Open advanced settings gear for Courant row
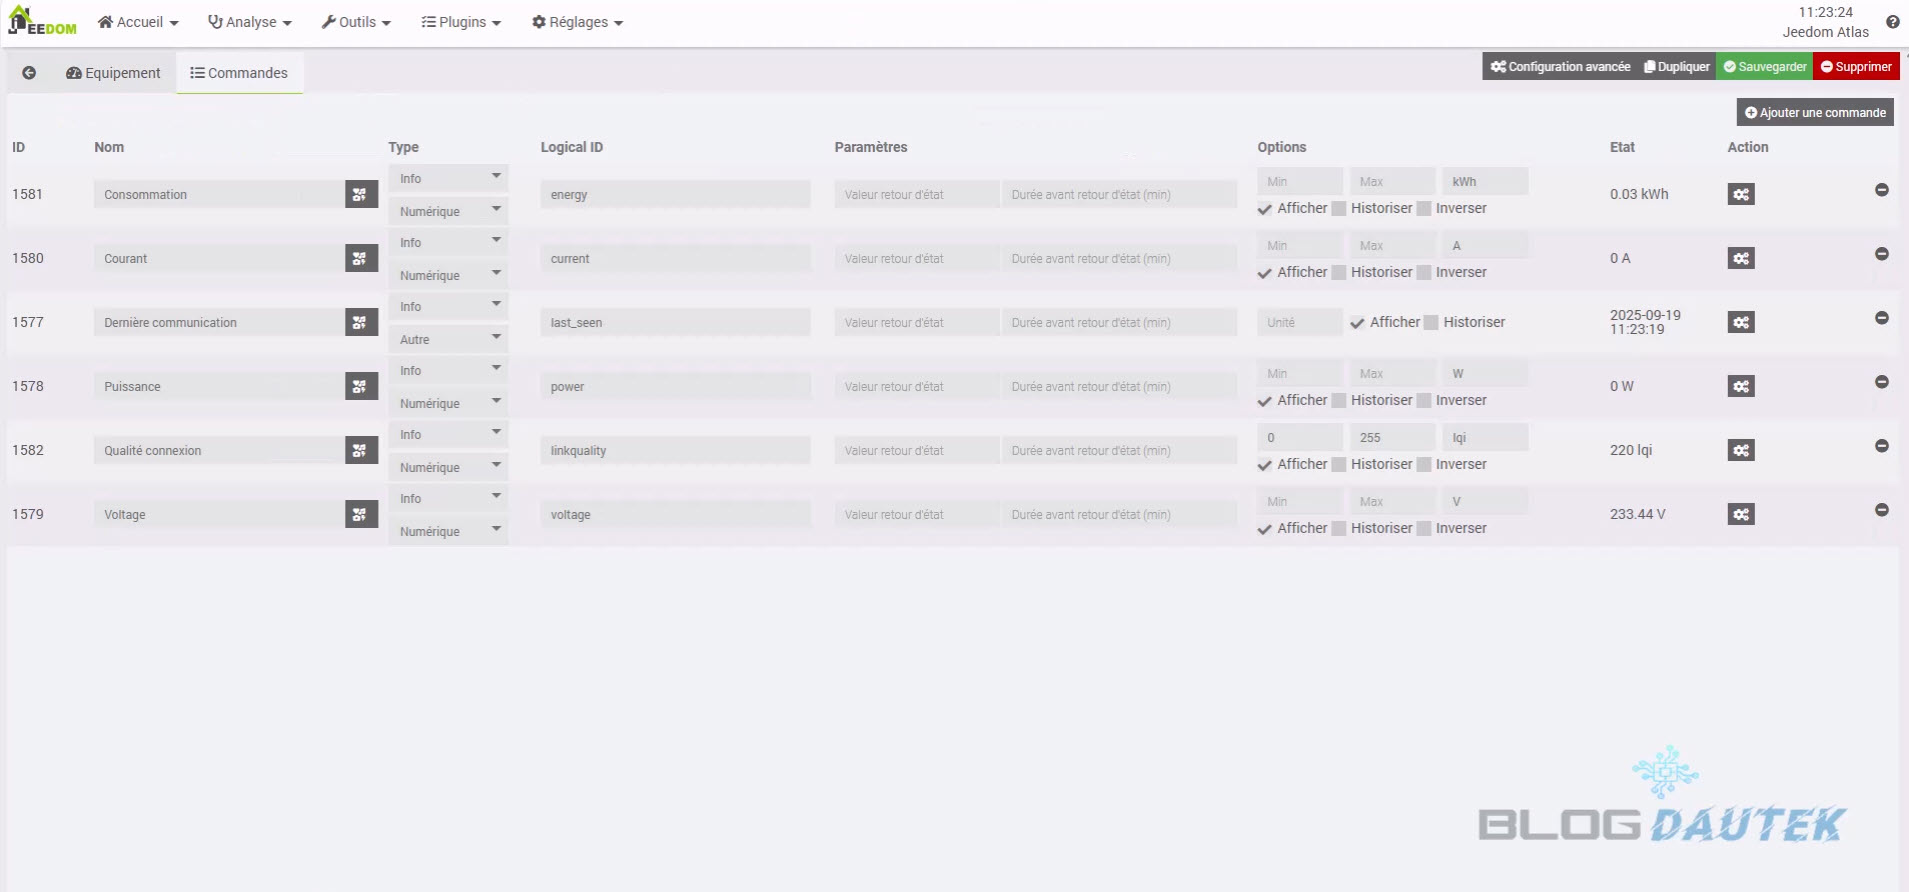The height and width of the screenshot is (892, 1909). pos(1741,259)
